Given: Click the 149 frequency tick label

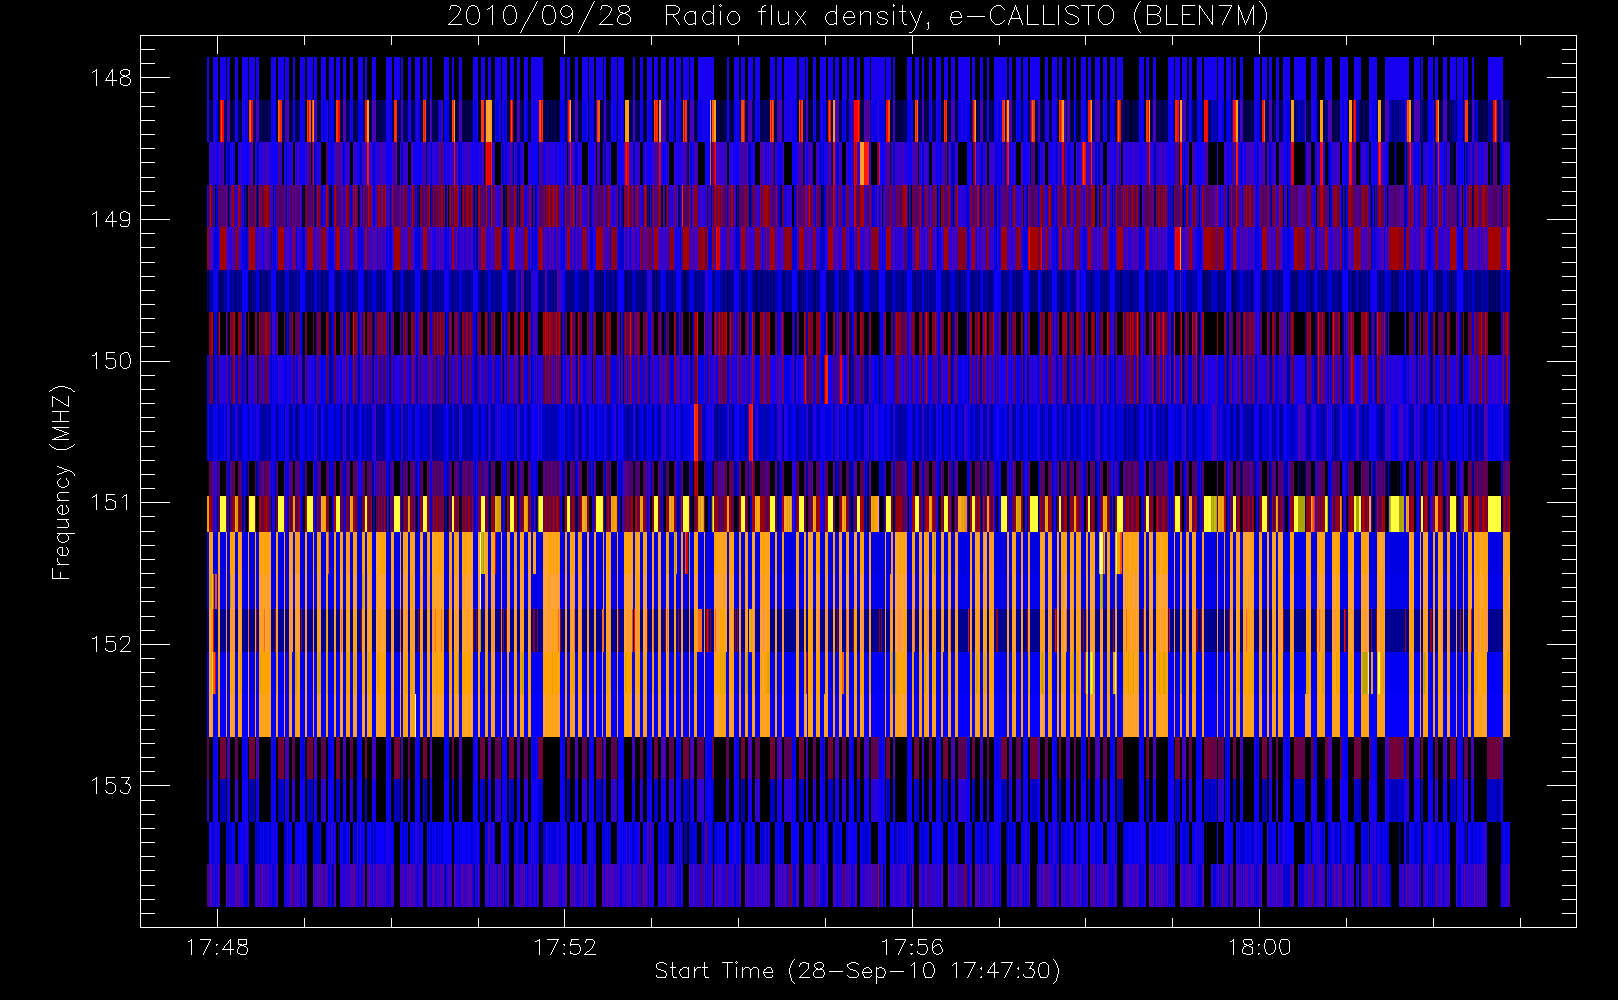Looking at the screenshot, I should 111,220.
